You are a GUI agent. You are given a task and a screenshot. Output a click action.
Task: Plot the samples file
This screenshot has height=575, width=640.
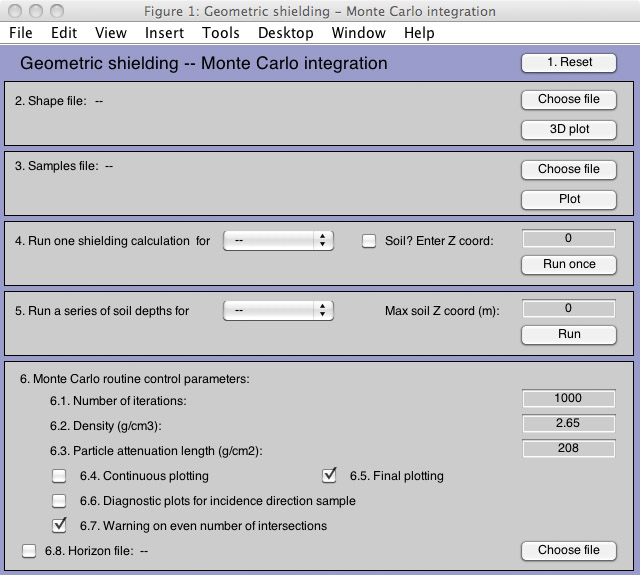(x=569, y=200)
